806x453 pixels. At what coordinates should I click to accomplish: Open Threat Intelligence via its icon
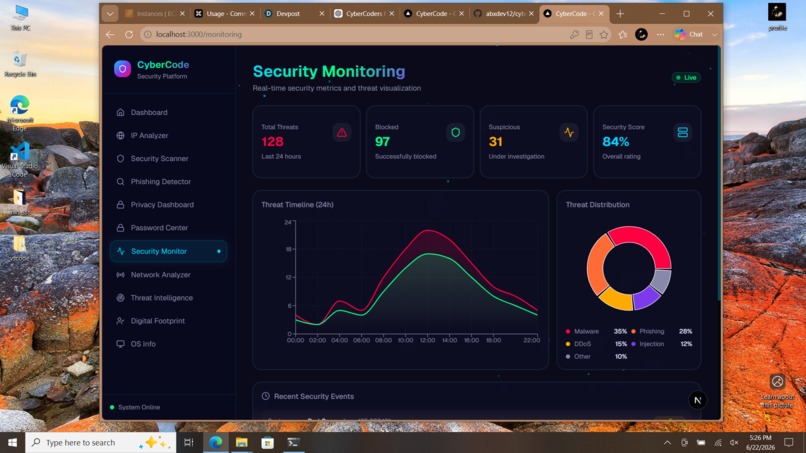(x=120, y=298)
